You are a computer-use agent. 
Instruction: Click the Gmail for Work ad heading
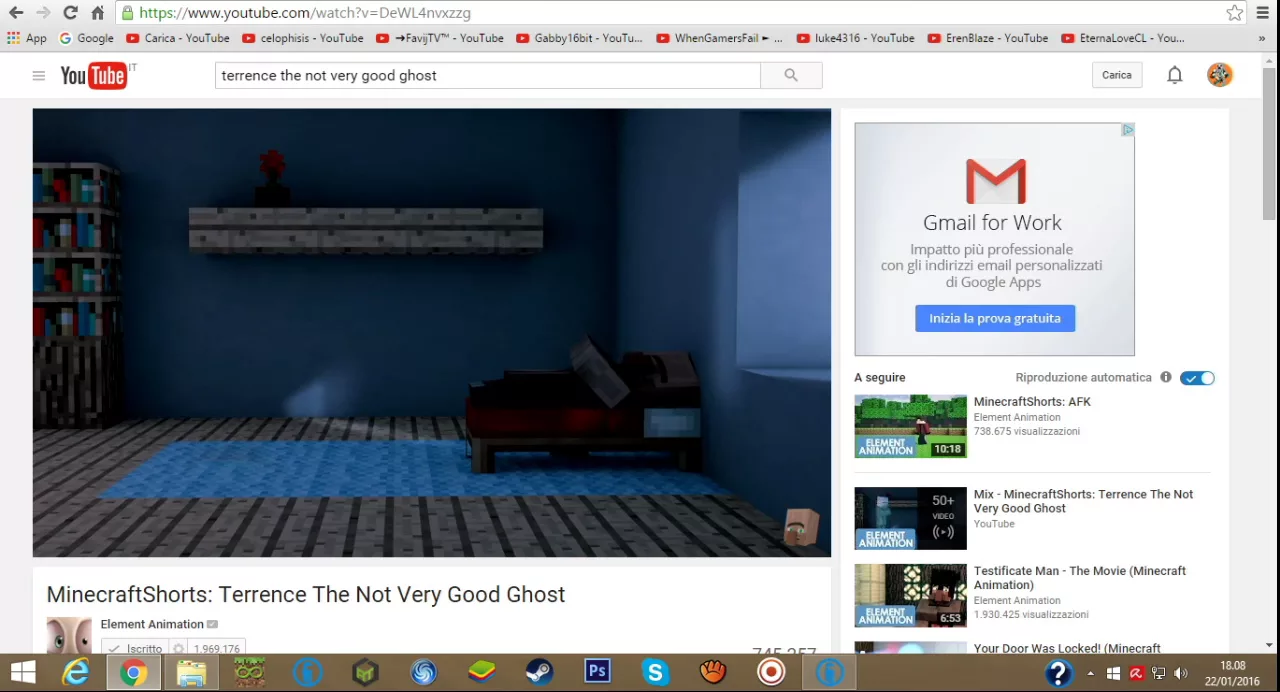click(x=992, y=222)
